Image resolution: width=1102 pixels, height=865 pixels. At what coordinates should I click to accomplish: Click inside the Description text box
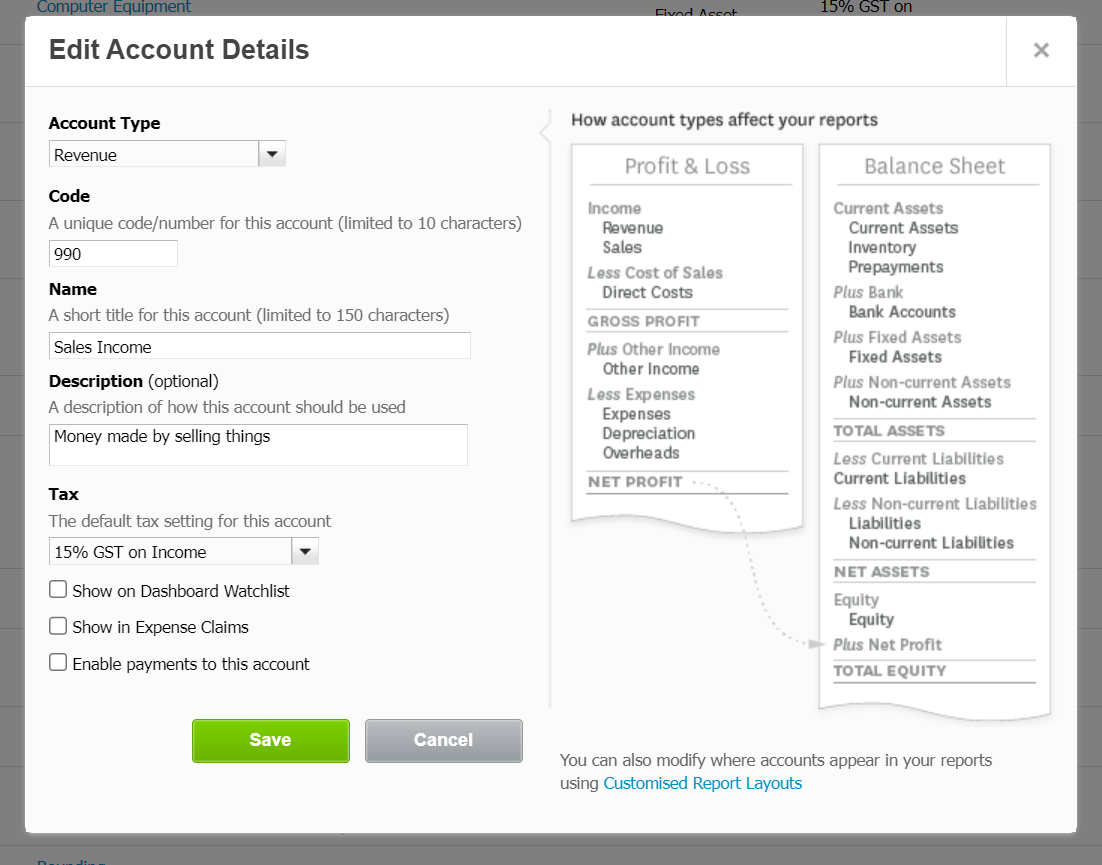click(258, 444)
